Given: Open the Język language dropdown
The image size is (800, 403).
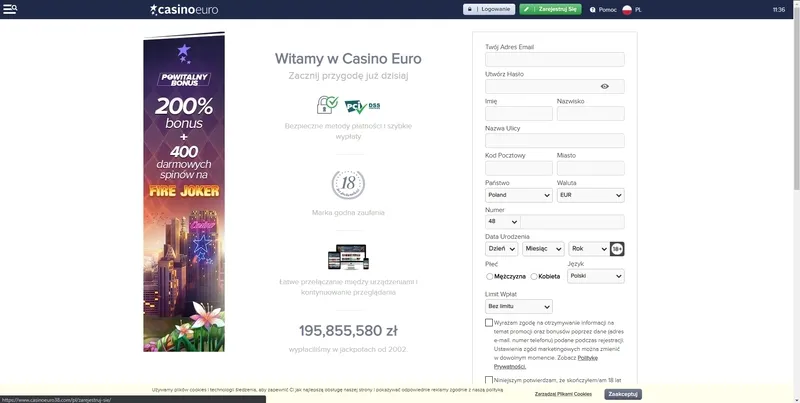Looking at the screenshot, I should click(x=596, y=276).
